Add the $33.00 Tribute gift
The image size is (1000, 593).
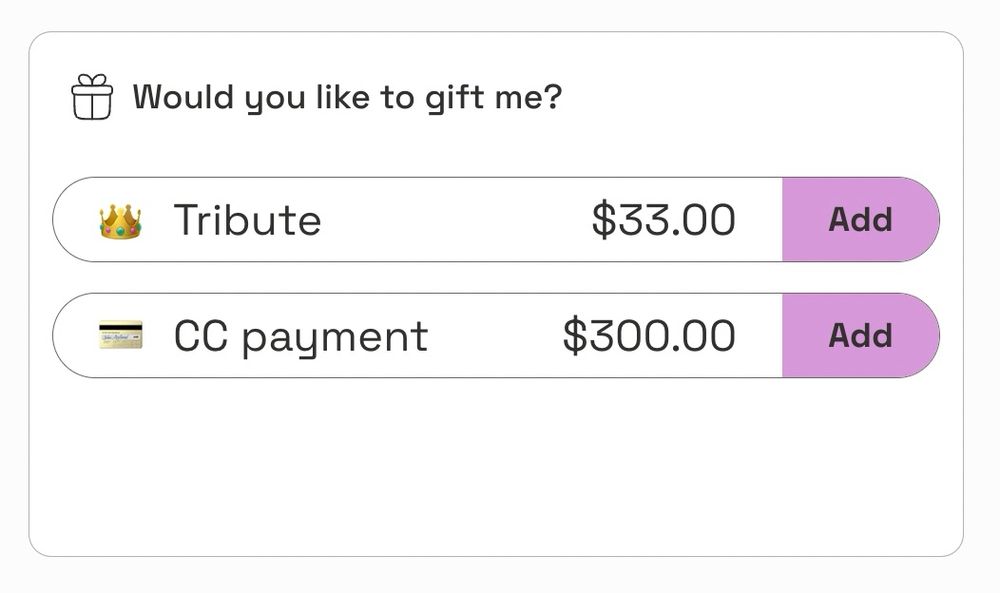[x=860, y=220]
